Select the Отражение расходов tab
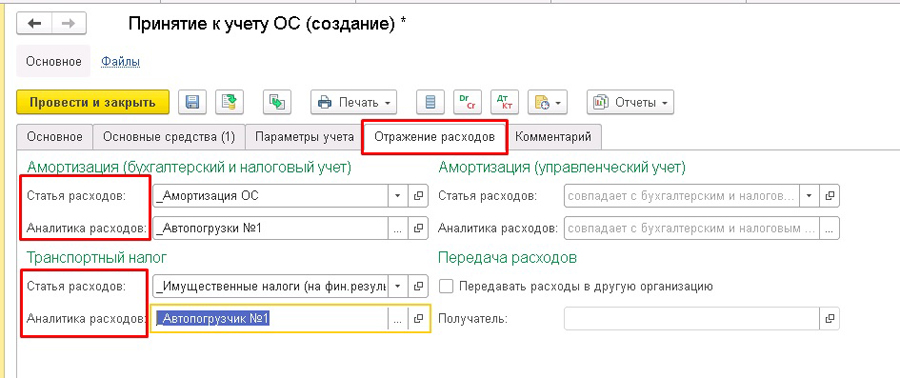Screen dimensions: 900x378 [x=434, y=137]
